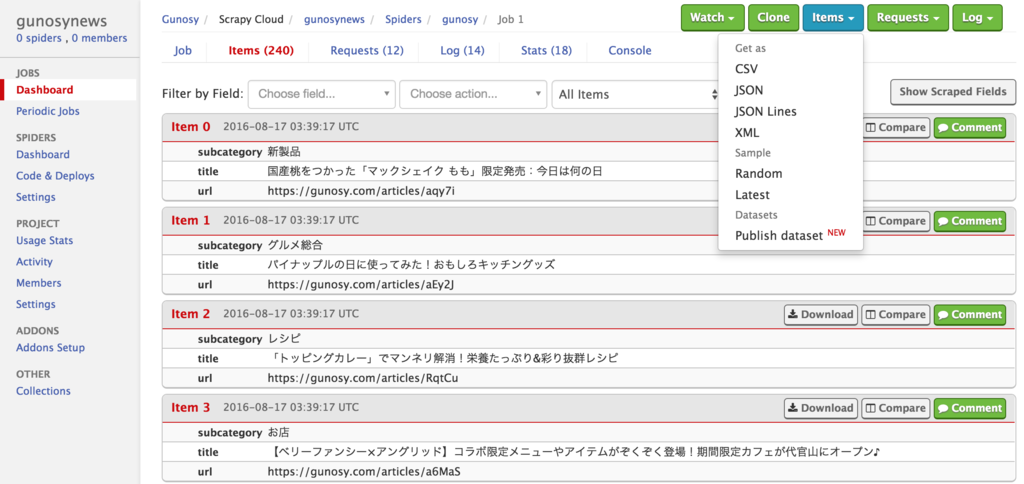Open Activity in sidebar
Screen dimensions: 1024x484
[x=34, y=261]
